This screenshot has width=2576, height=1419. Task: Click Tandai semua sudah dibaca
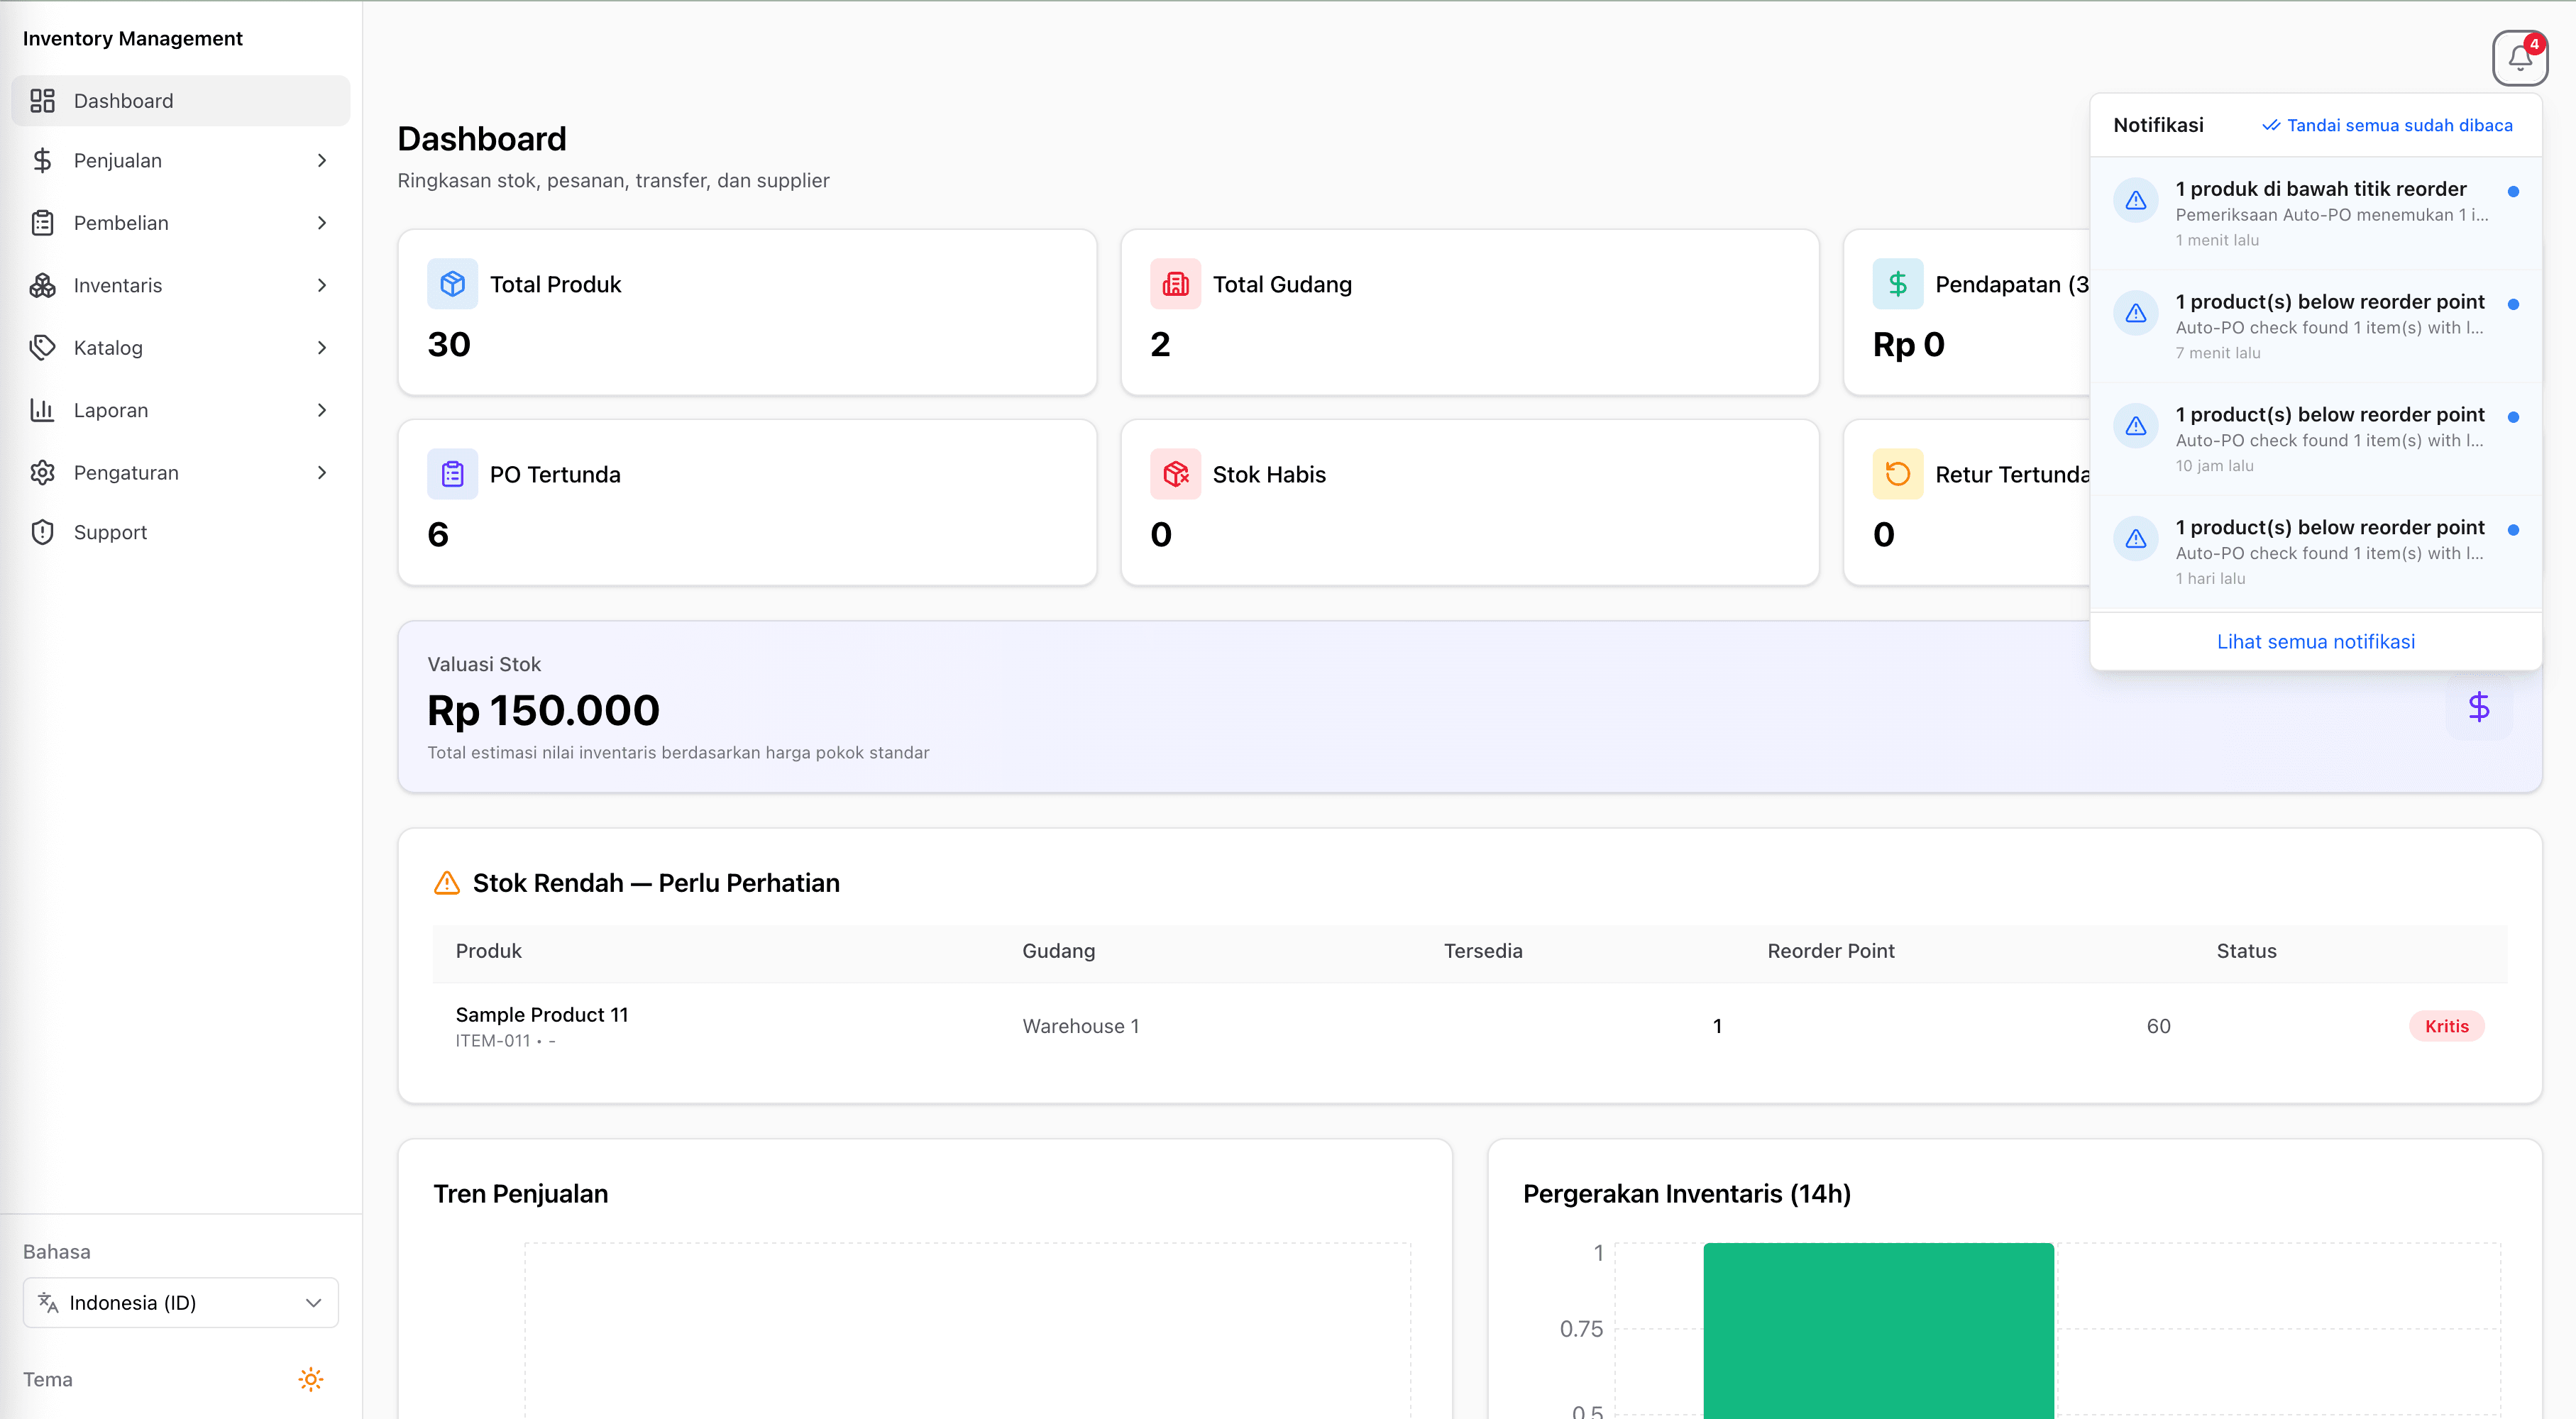2387,125
